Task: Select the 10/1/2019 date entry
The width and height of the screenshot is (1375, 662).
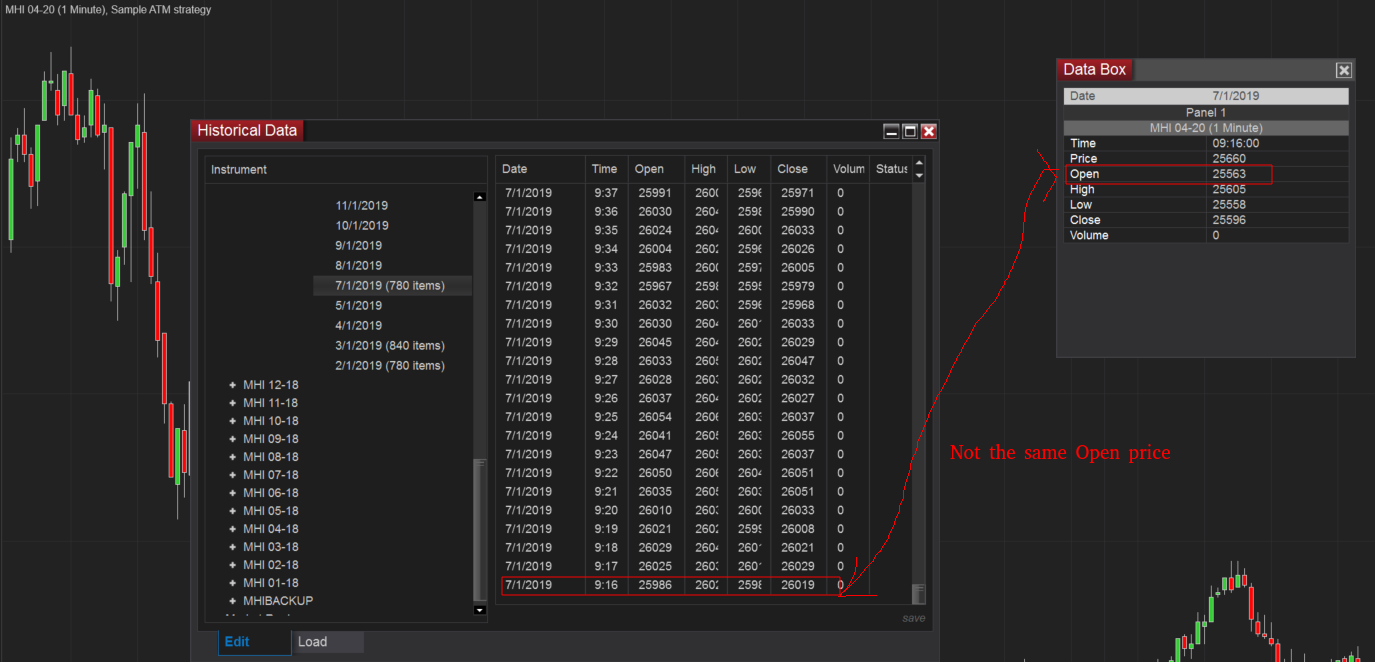Action: [362, 225]
